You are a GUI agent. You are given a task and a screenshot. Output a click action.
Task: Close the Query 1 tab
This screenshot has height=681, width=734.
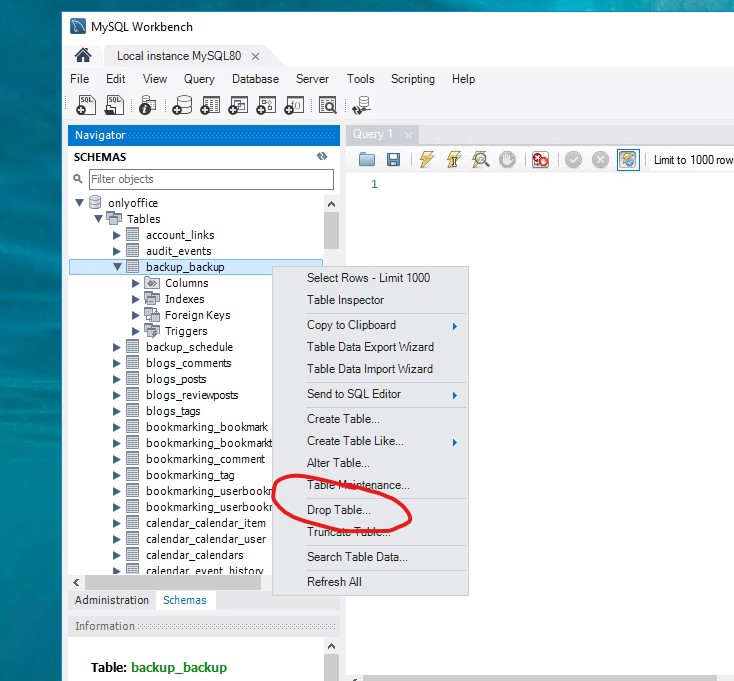coord(408,135)
